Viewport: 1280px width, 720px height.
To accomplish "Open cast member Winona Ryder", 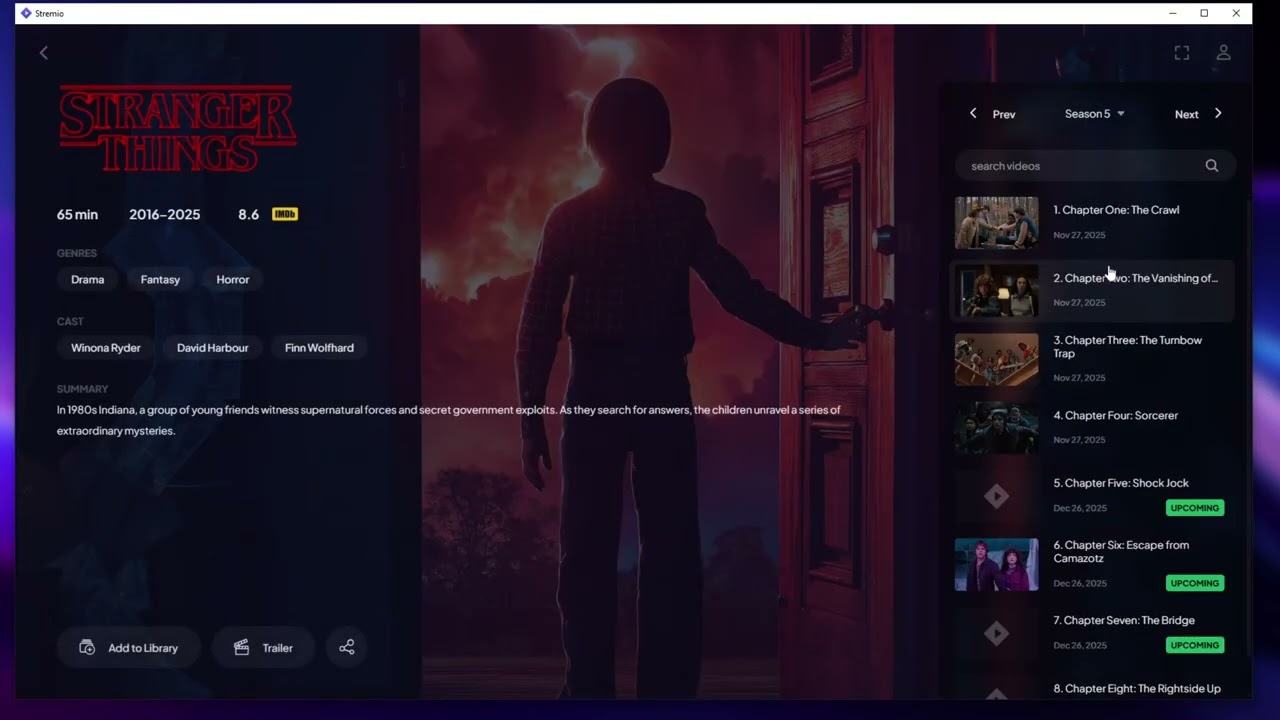I will coord(106,348).
